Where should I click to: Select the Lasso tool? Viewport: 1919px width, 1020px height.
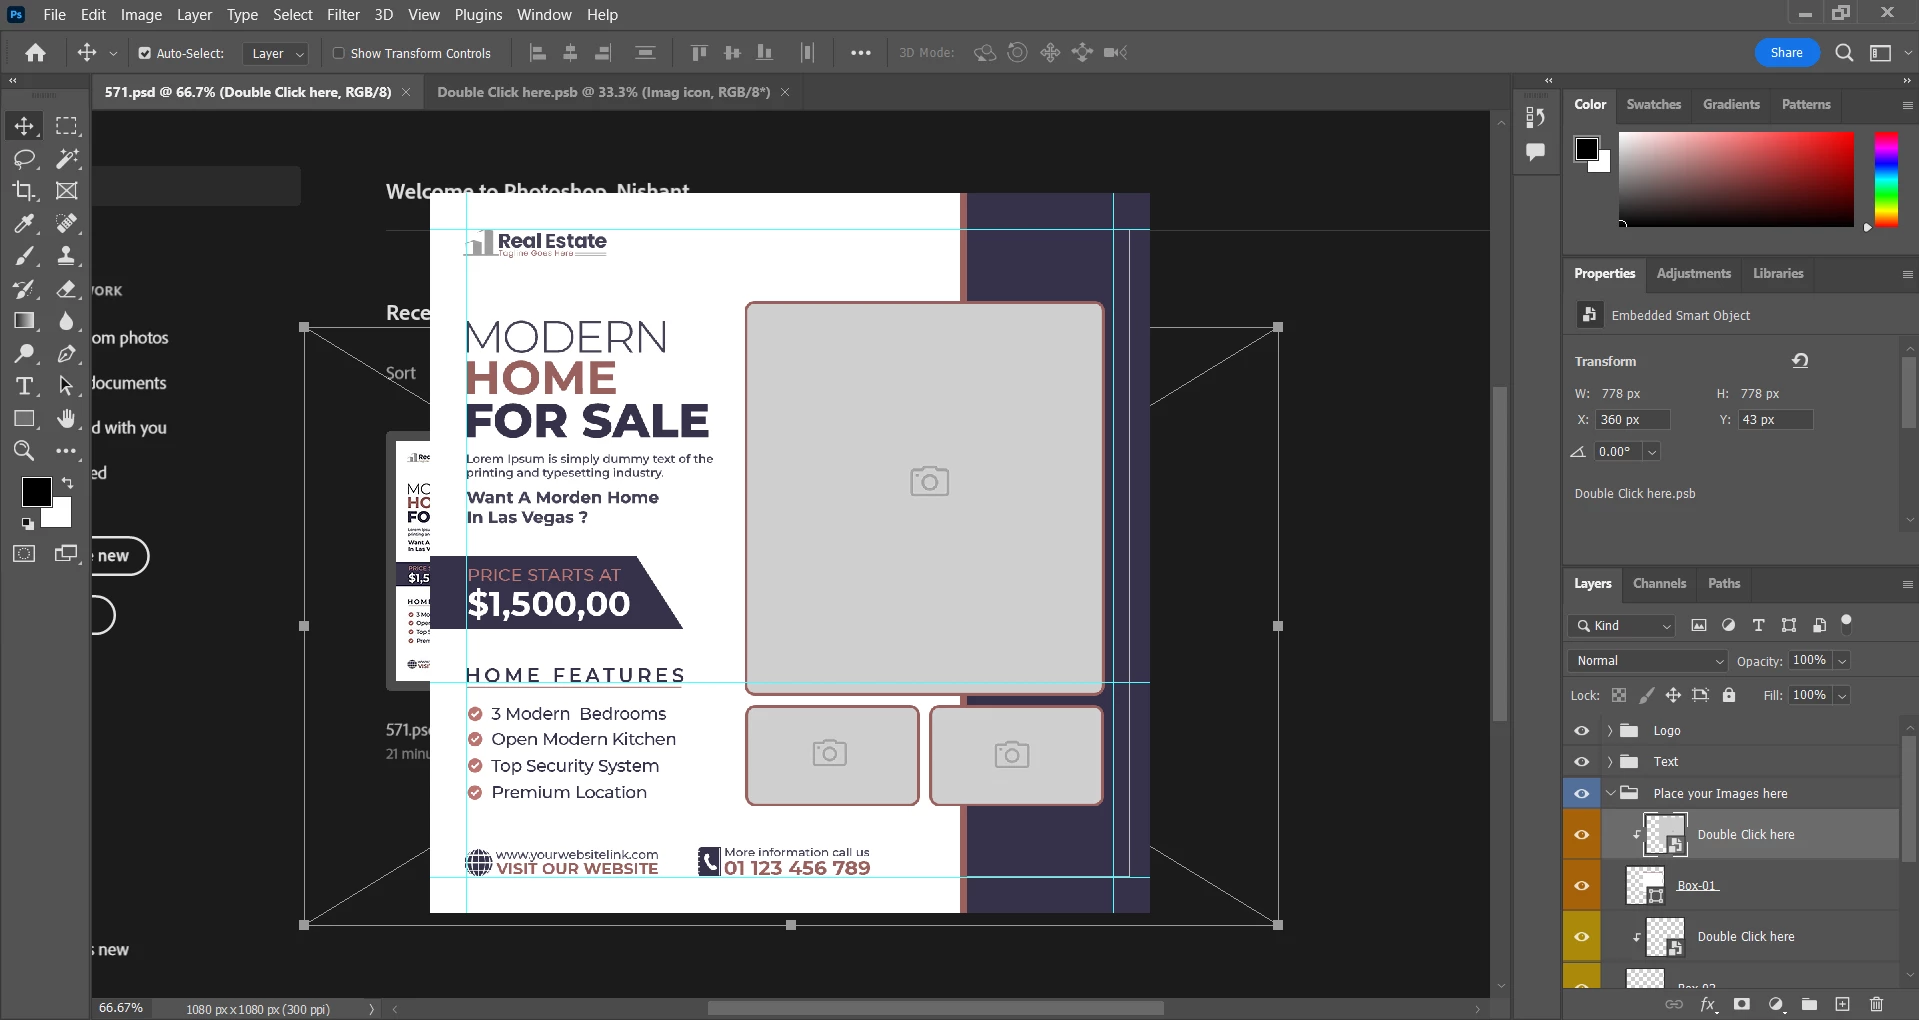(x=24, y=158)
